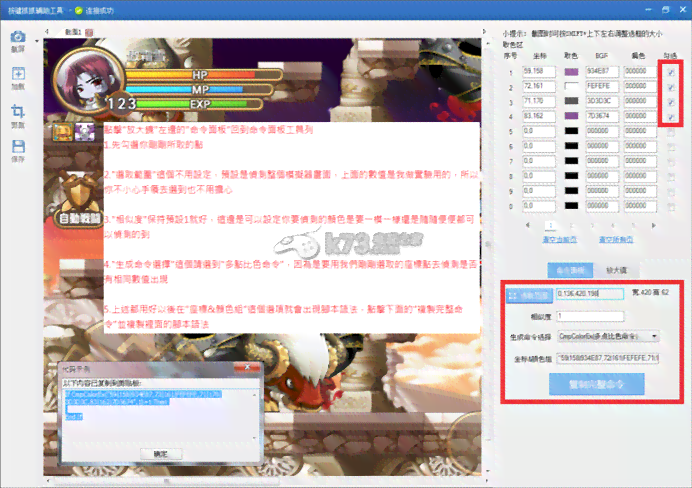Click the color value field 3D3D3C
The height and width of the screenshot is (488, 692).
602,101
